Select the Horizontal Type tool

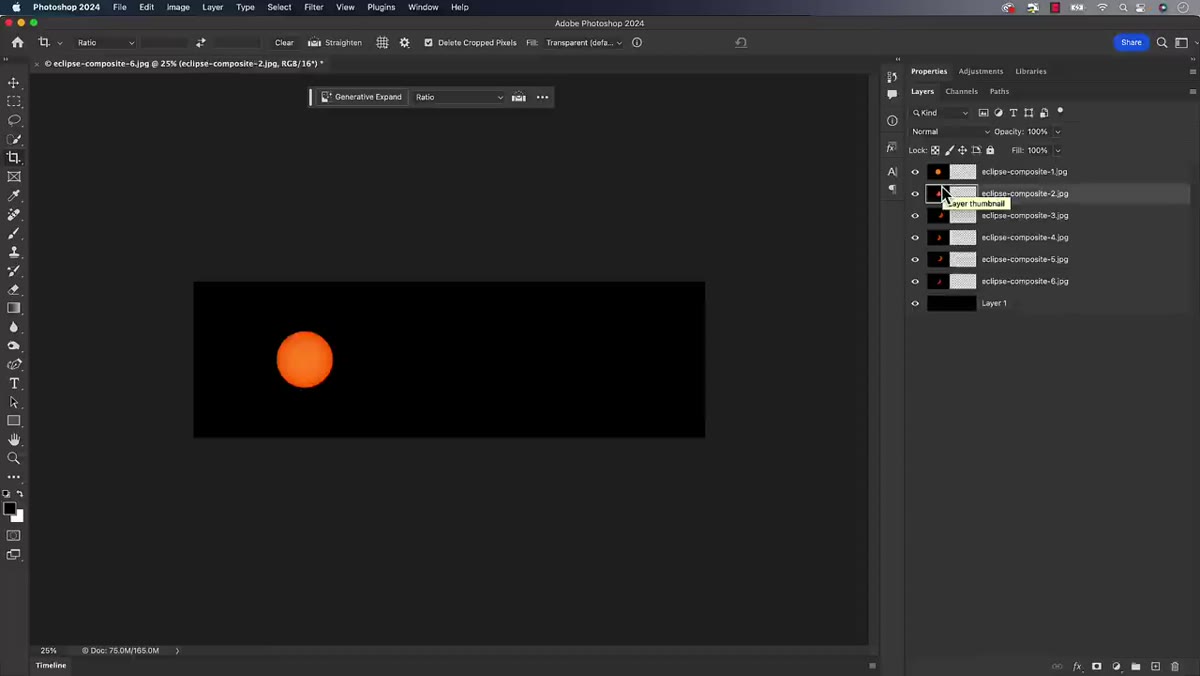(14, 384)
